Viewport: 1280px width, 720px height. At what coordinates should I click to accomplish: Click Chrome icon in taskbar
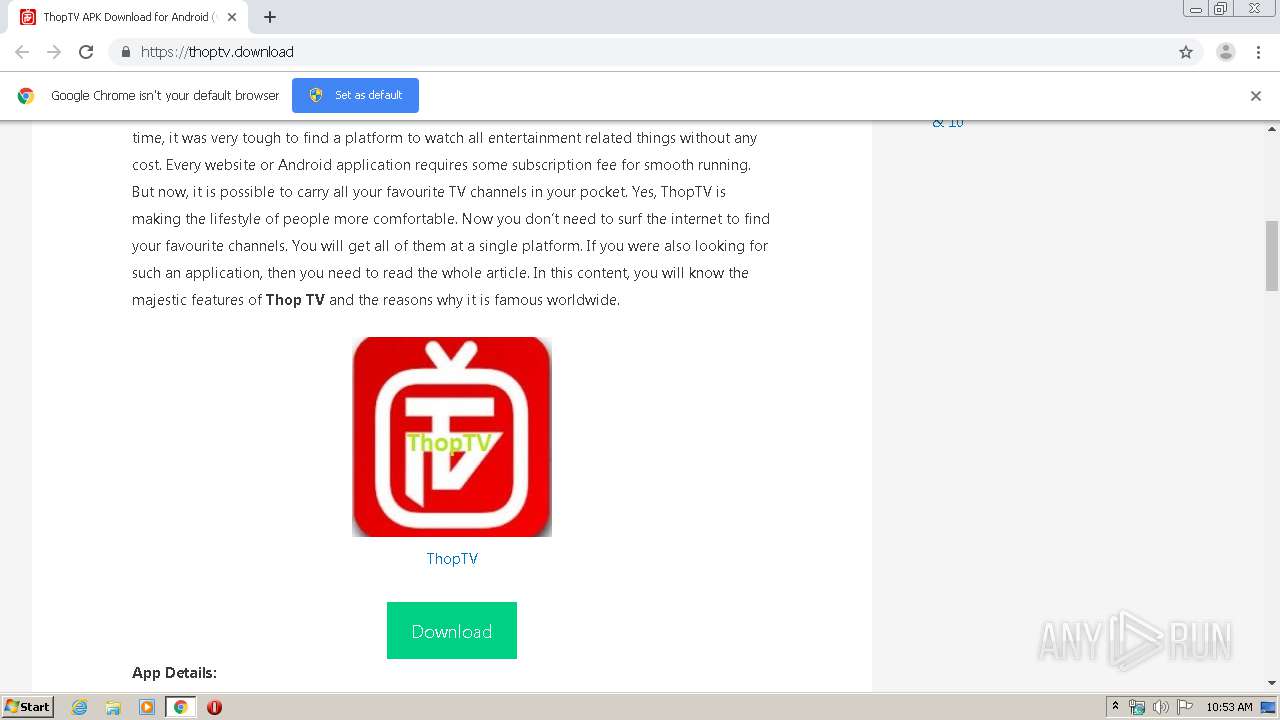coord(180,707)
